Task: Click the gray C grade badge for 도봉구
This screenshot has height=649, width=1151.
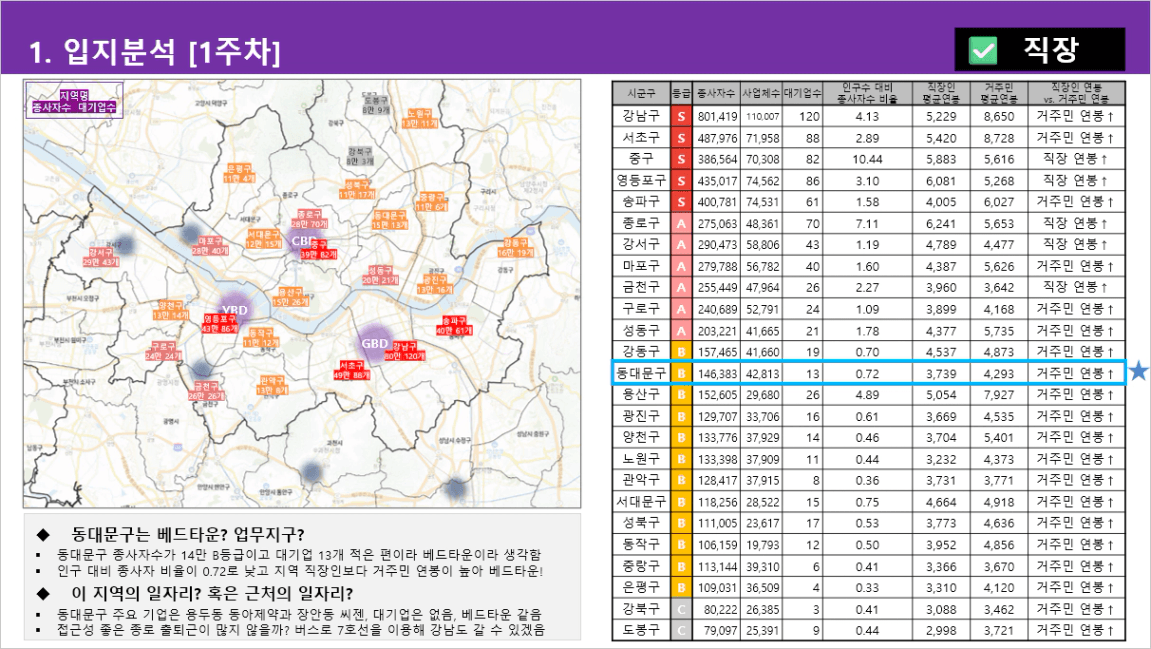Action: click(680, 630)
